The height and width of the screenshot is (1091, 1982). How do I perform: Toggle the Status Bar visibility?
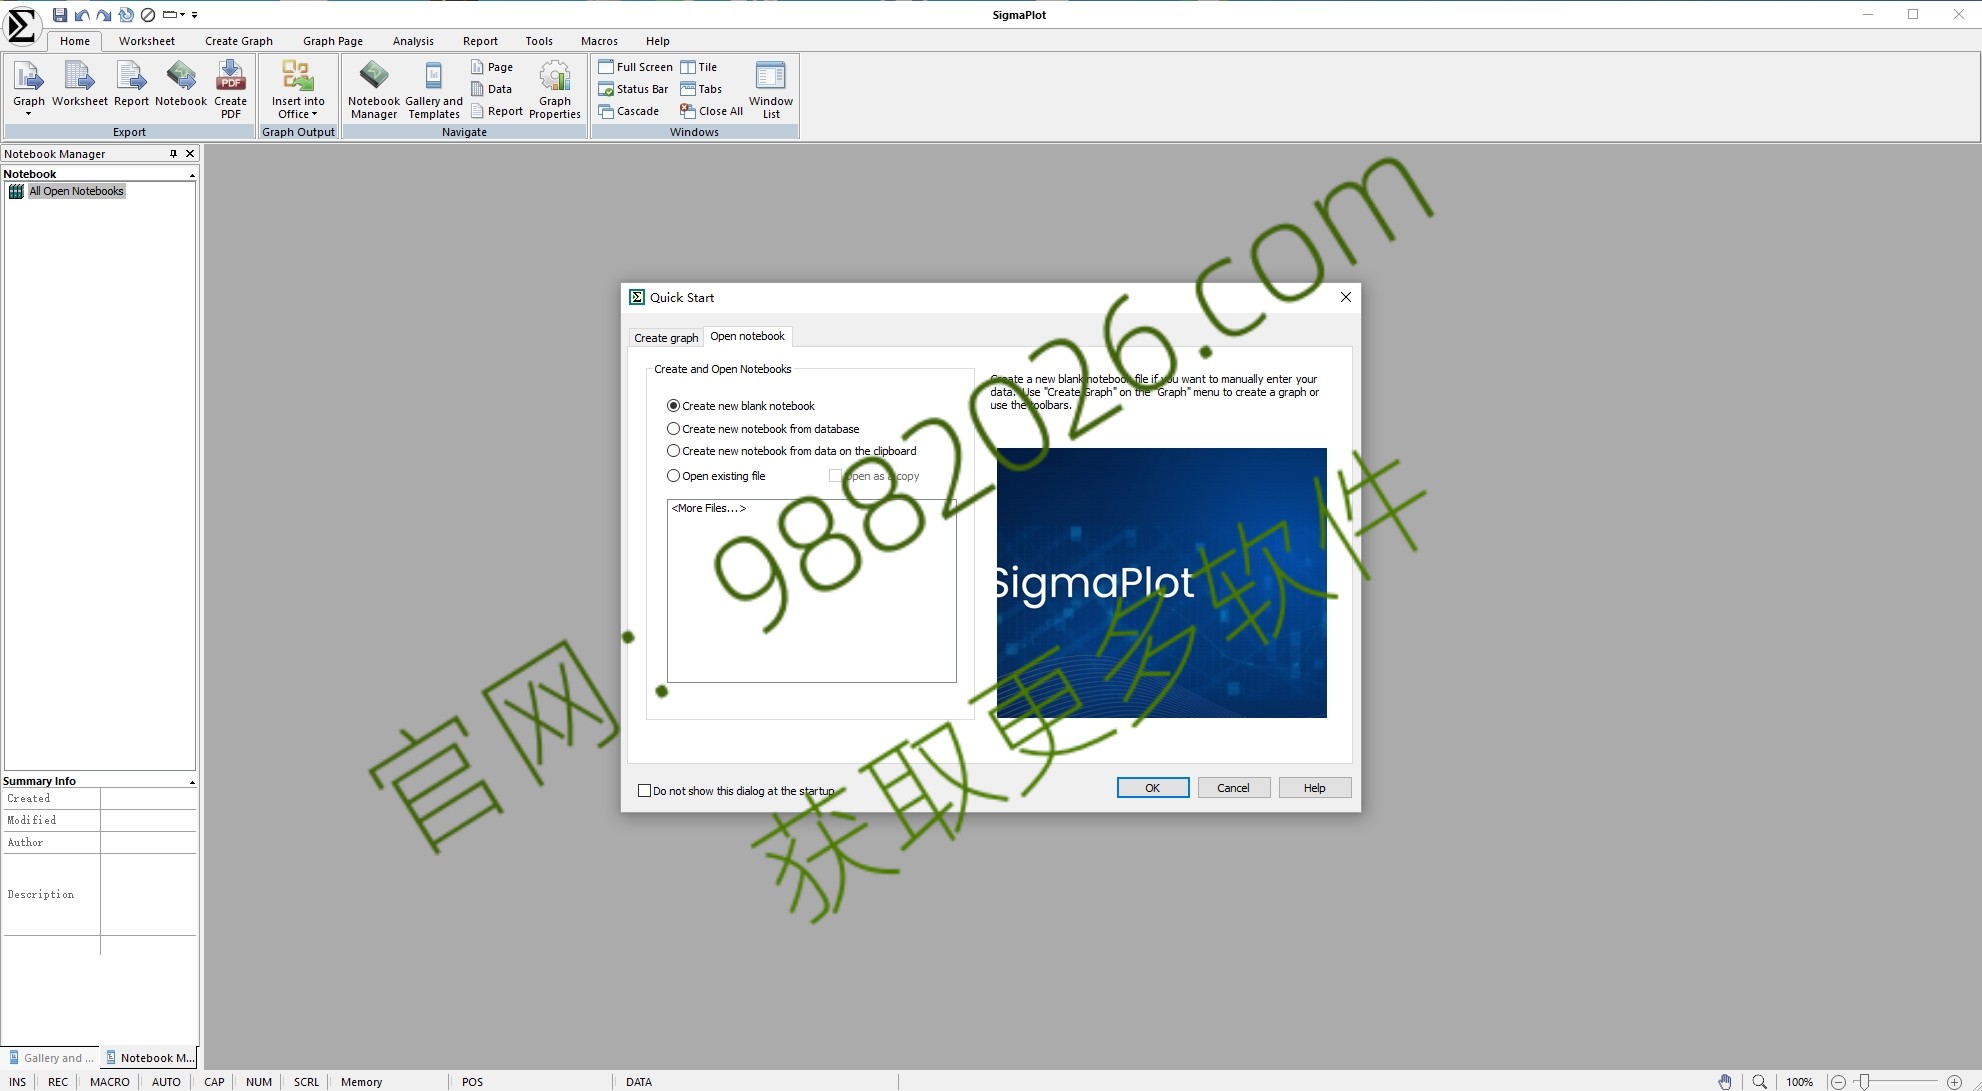(x=633, y=89)
